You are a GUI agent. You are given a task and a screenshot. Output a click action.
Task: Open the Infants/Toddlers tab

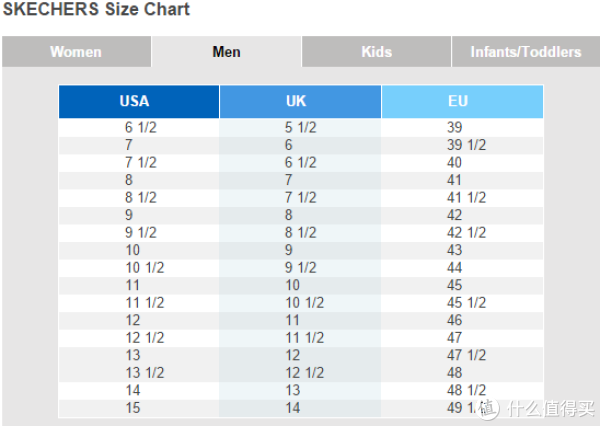click(x=526, y=52)
